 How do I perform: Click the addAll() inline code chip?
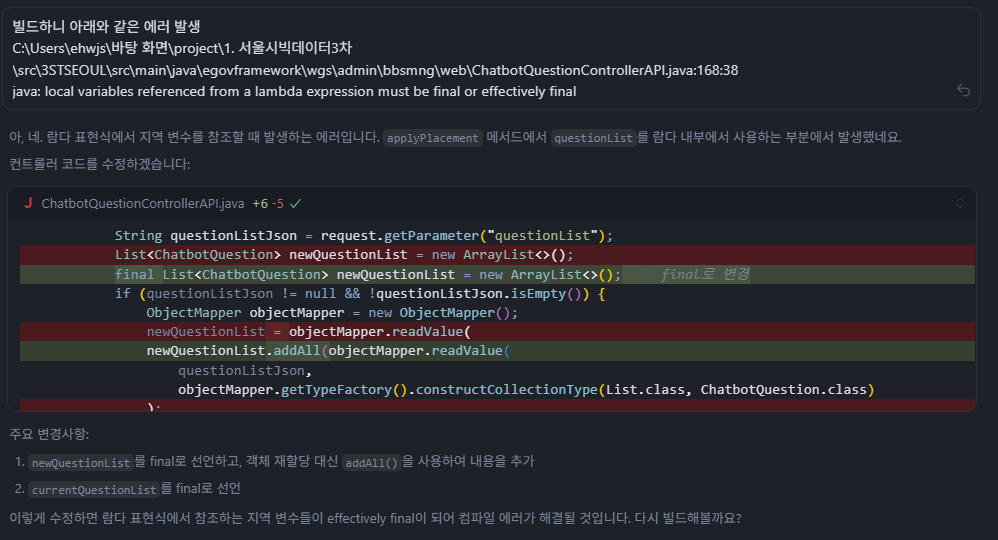(371, 462)
